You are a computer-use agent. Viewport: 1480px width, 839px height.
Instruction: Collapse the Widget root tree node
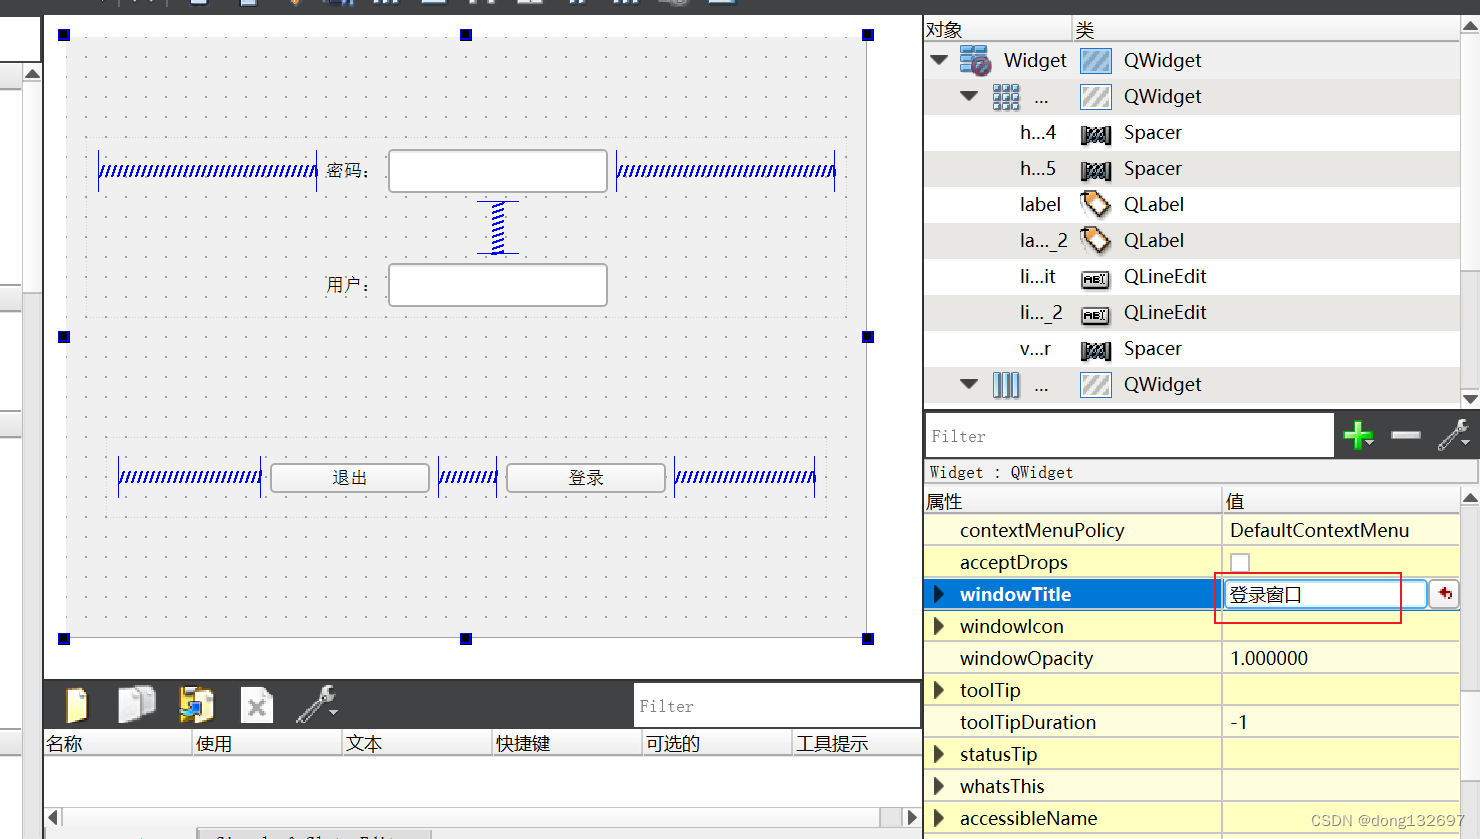click(x=938, y=60)
